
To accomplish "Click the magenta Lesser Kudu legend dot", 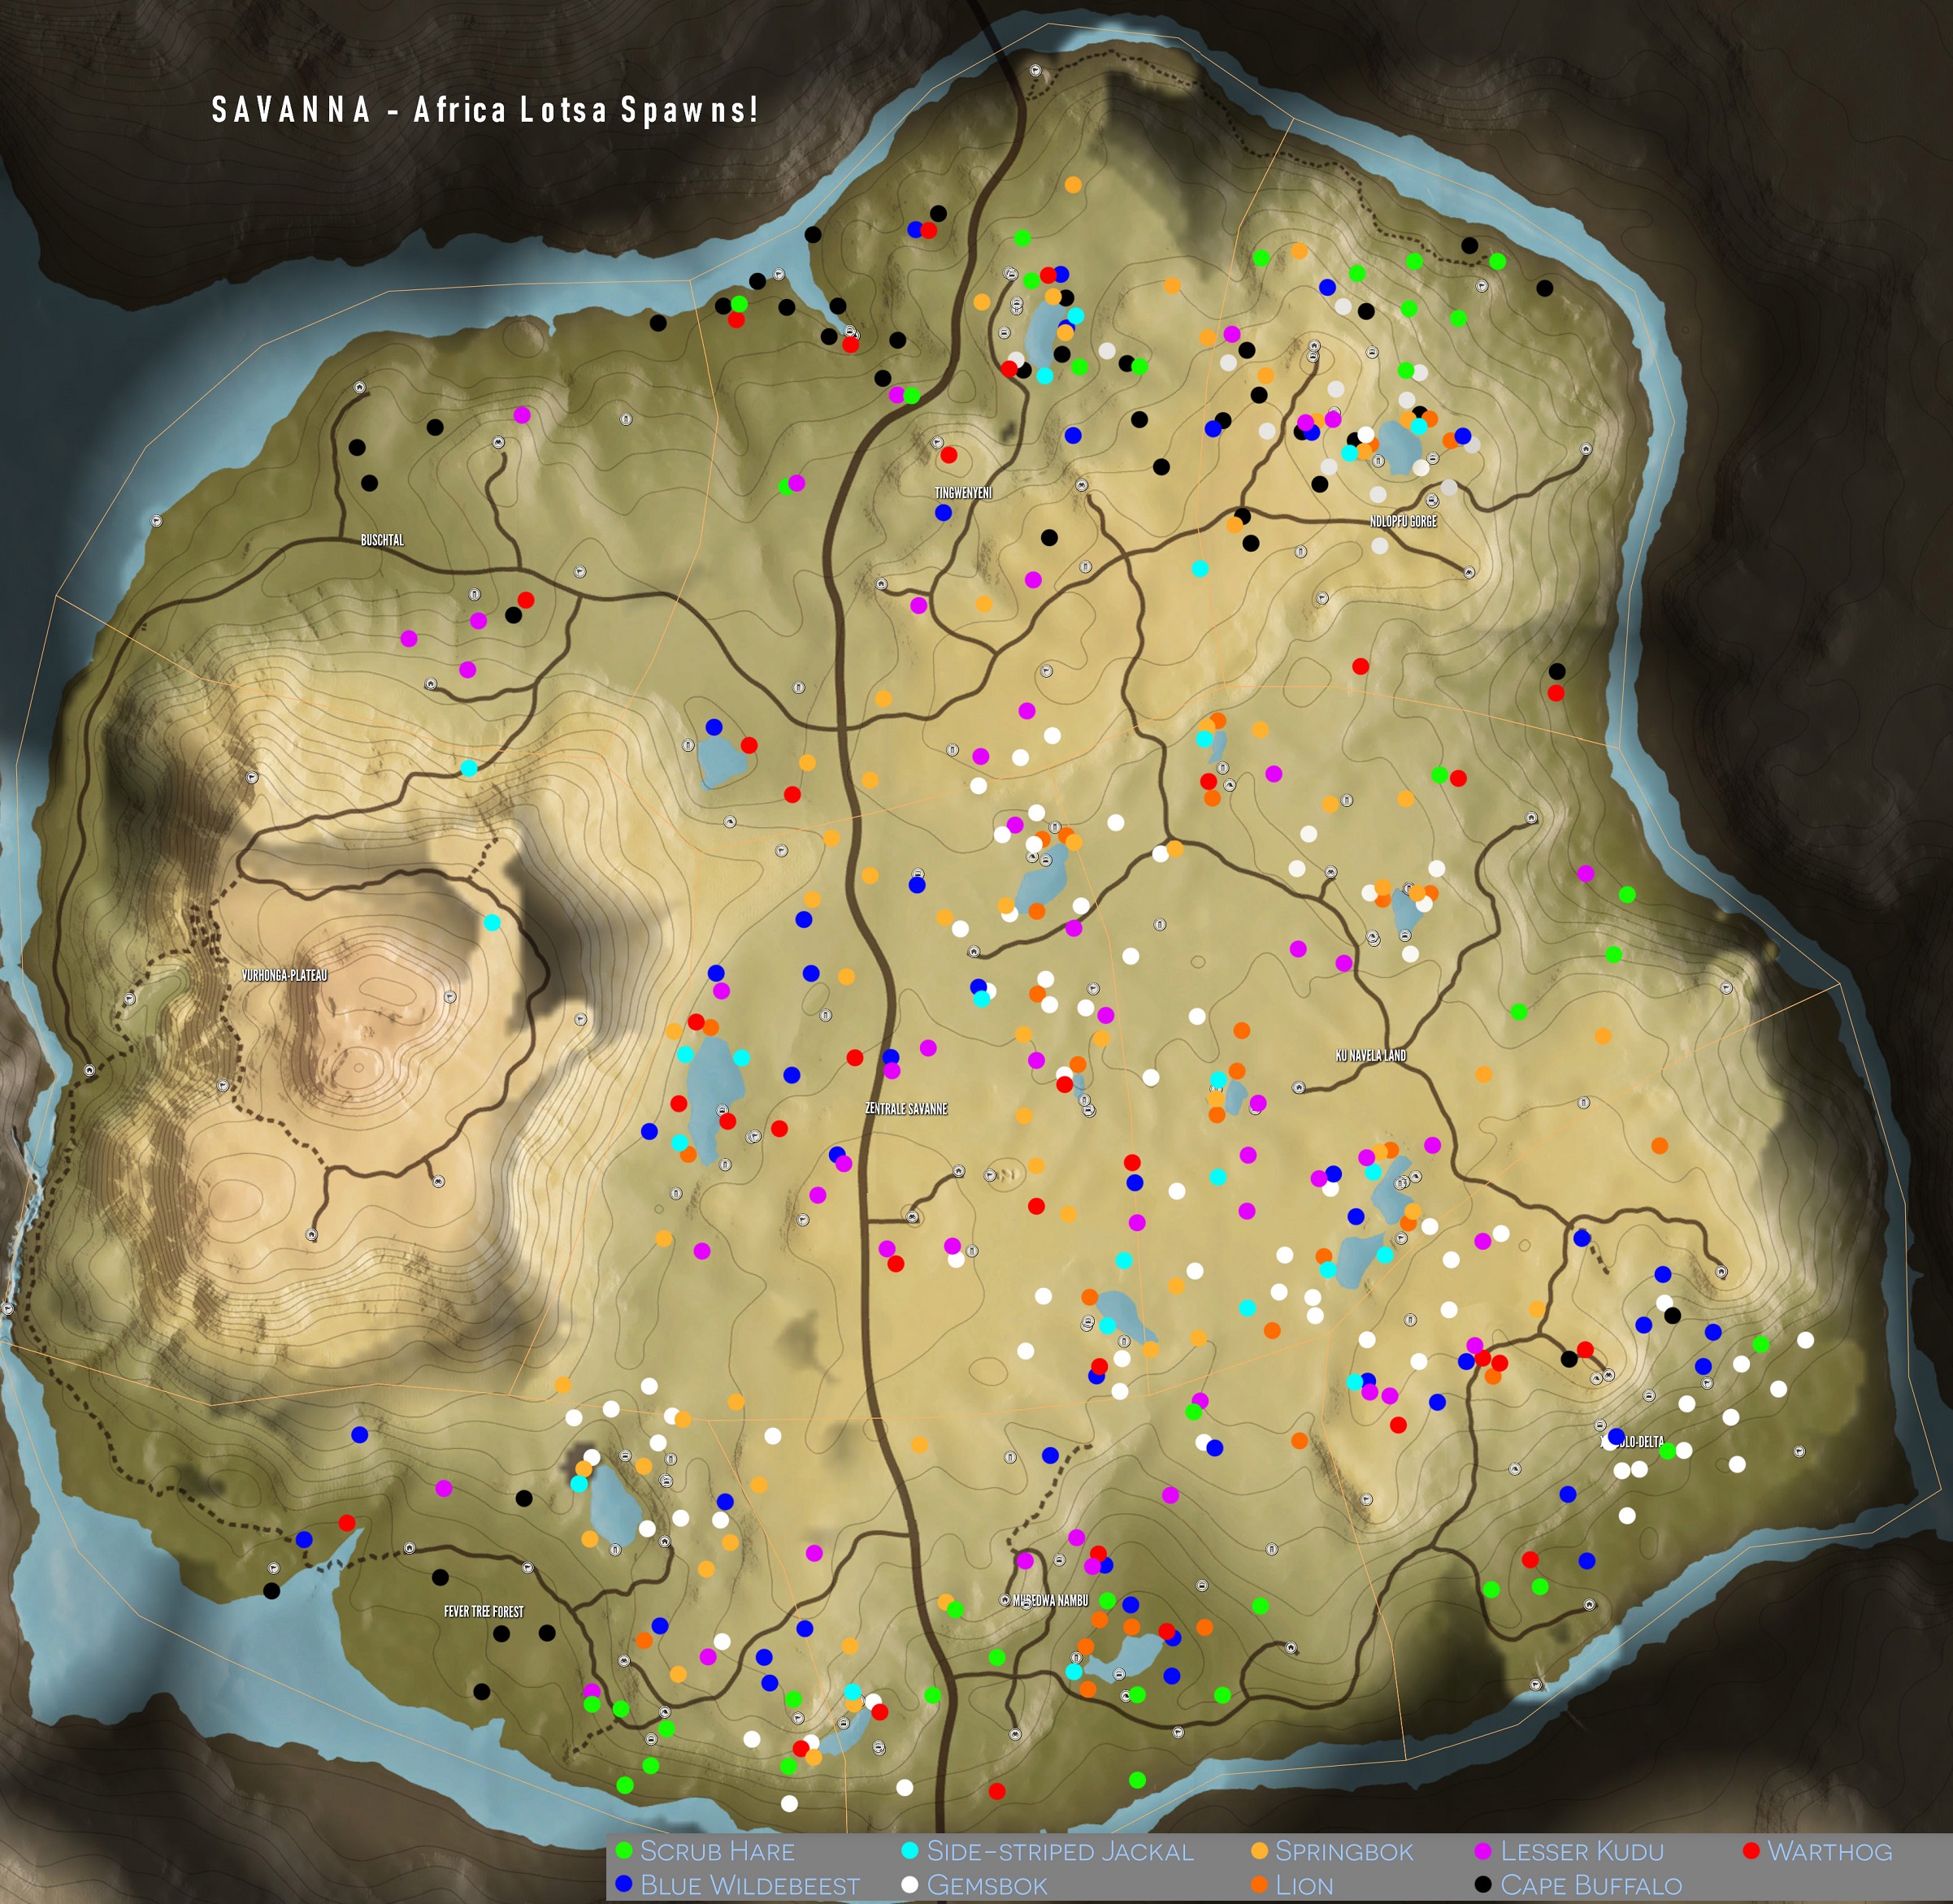I will point(1484,1851).
